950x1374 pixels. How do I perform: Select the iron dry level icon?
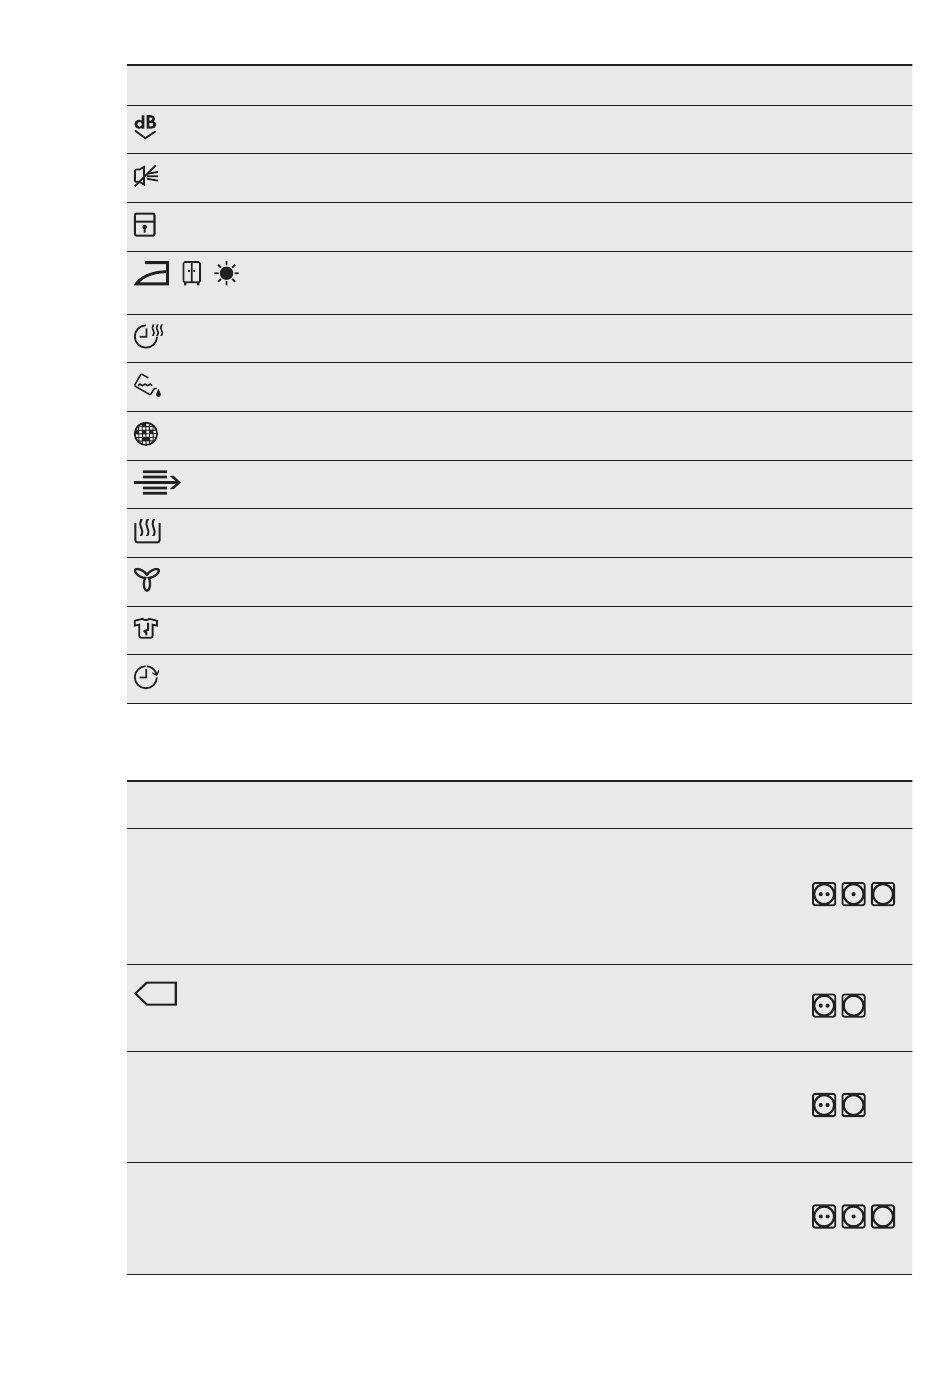tap(152, 274)
